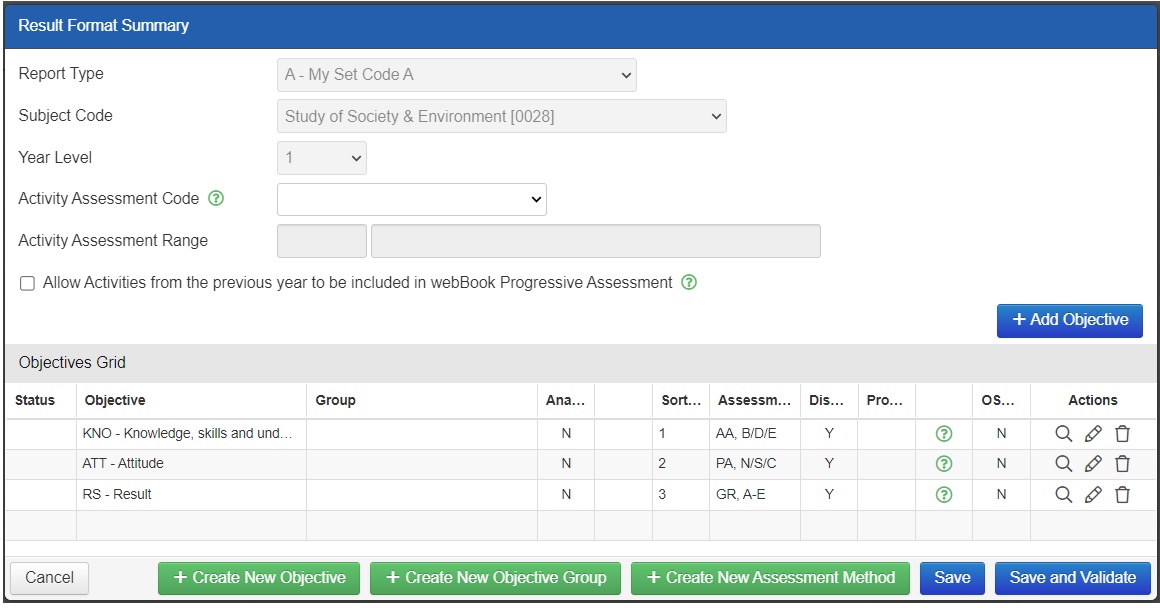Image resolution: width=1160 pixels, height=608 pixels.
Task: Open the Activity Assessment Code dropdown
Action: coord(411,200)
